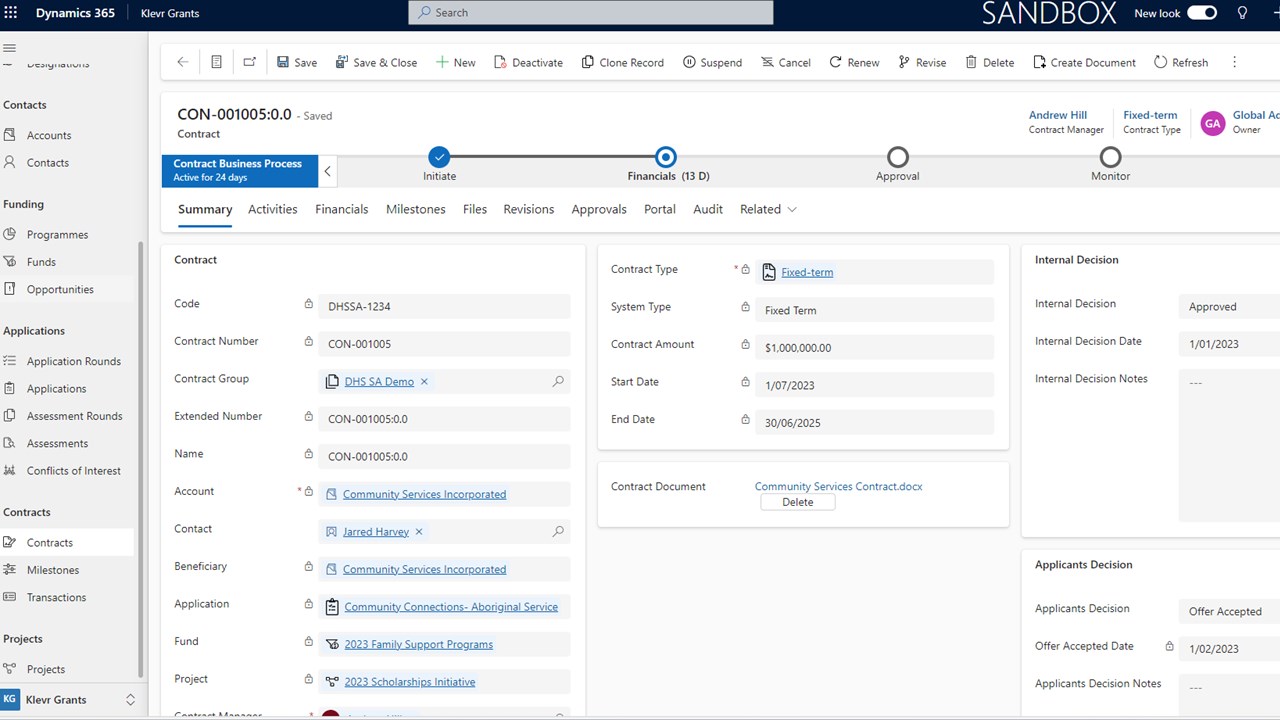Search the Contract Group lookup

point(558,382)
